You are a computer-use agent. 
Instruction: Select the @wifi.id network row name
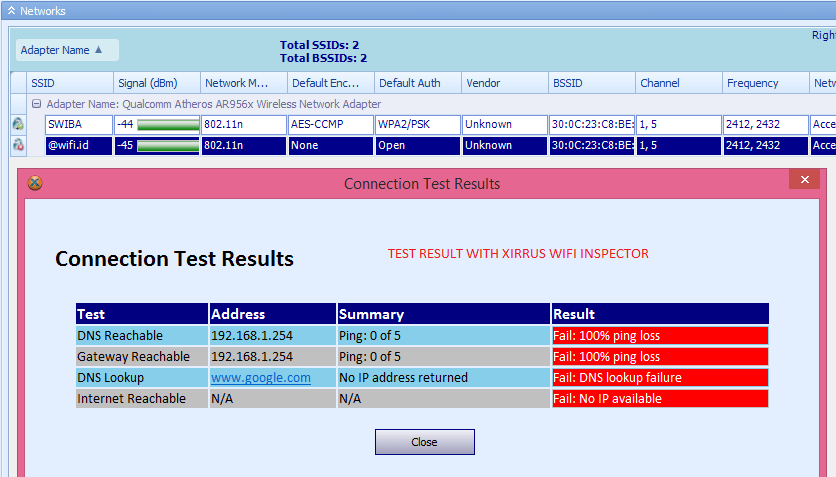(78, 145)
